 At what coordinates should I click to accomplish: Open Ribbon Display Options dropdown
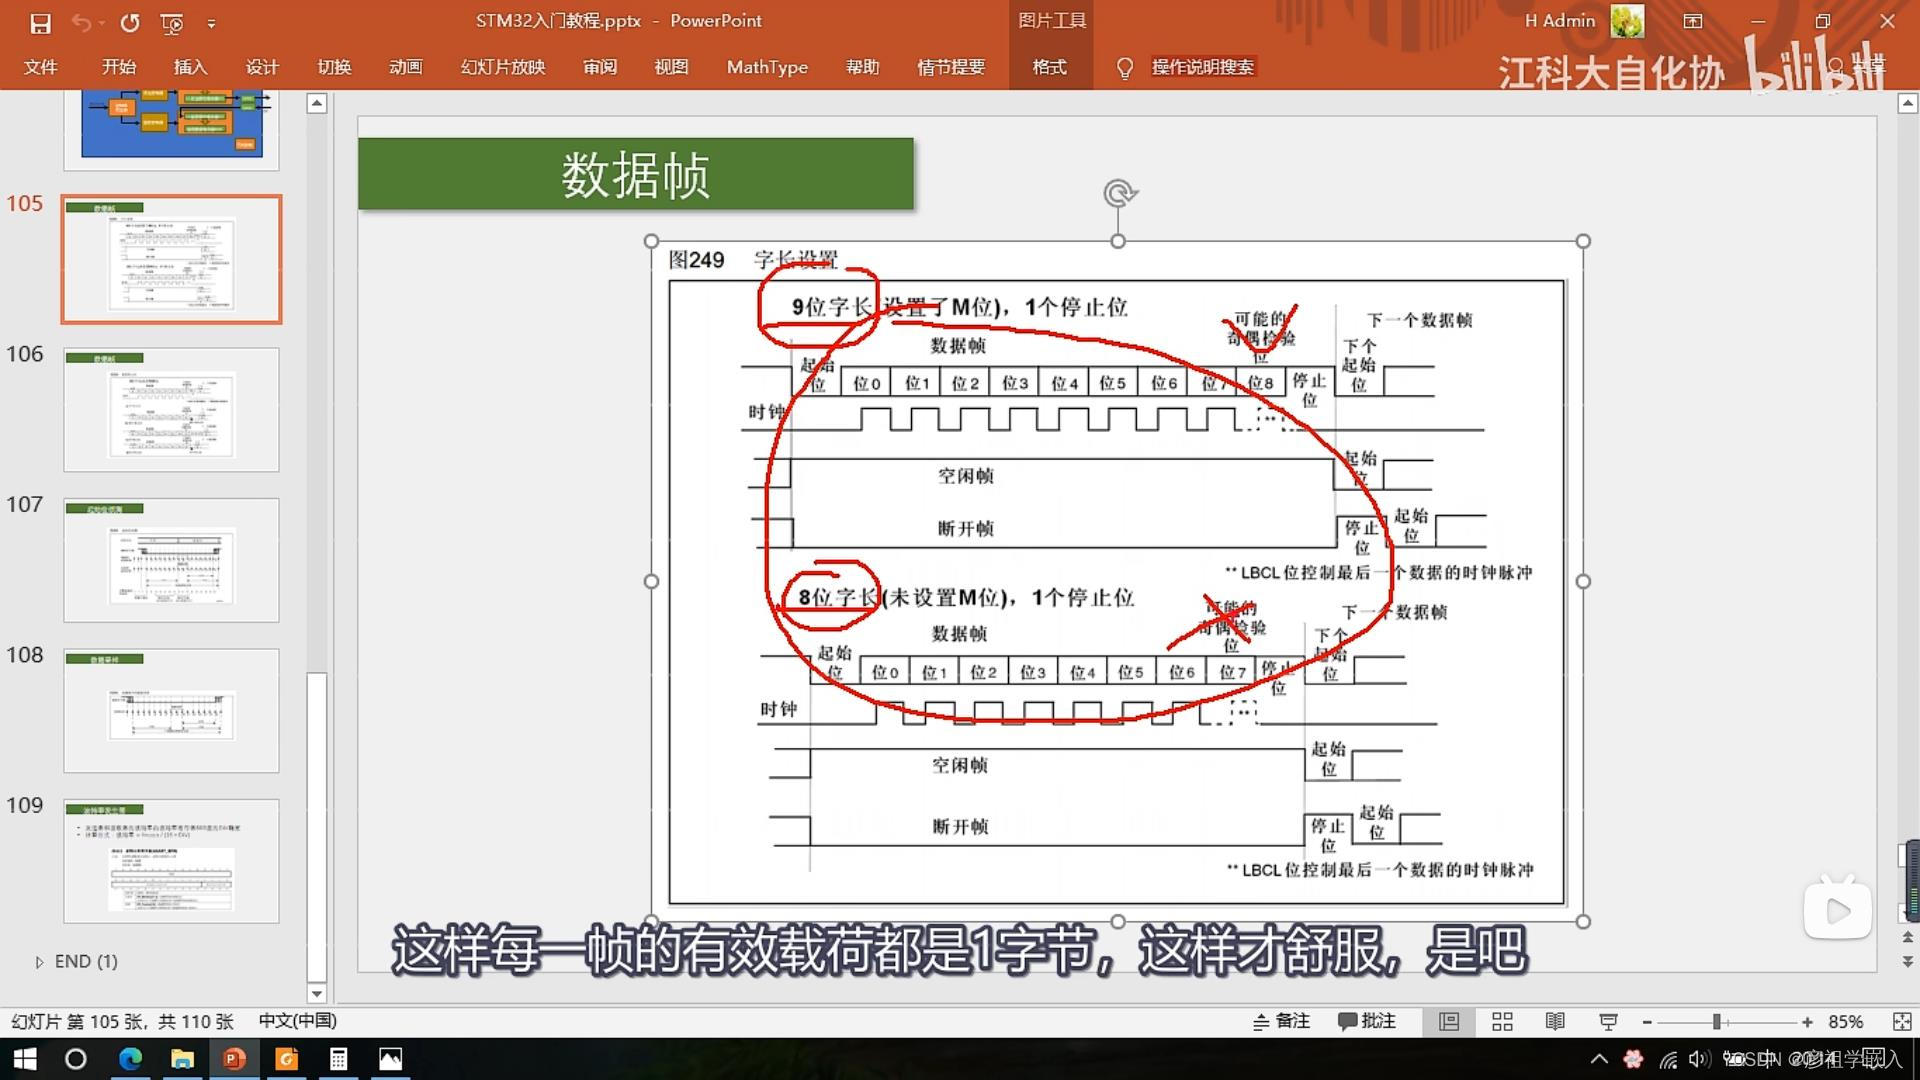1693,21
